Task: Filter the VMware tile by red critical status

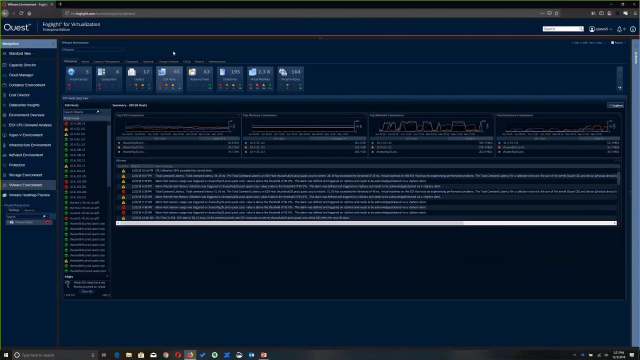Action: (x=48, y=222)
